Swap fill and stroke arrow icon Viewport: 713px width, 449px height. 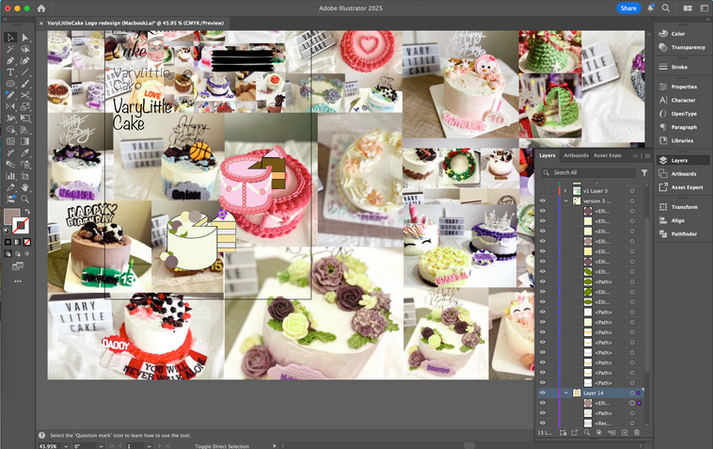tap(27, 212)
